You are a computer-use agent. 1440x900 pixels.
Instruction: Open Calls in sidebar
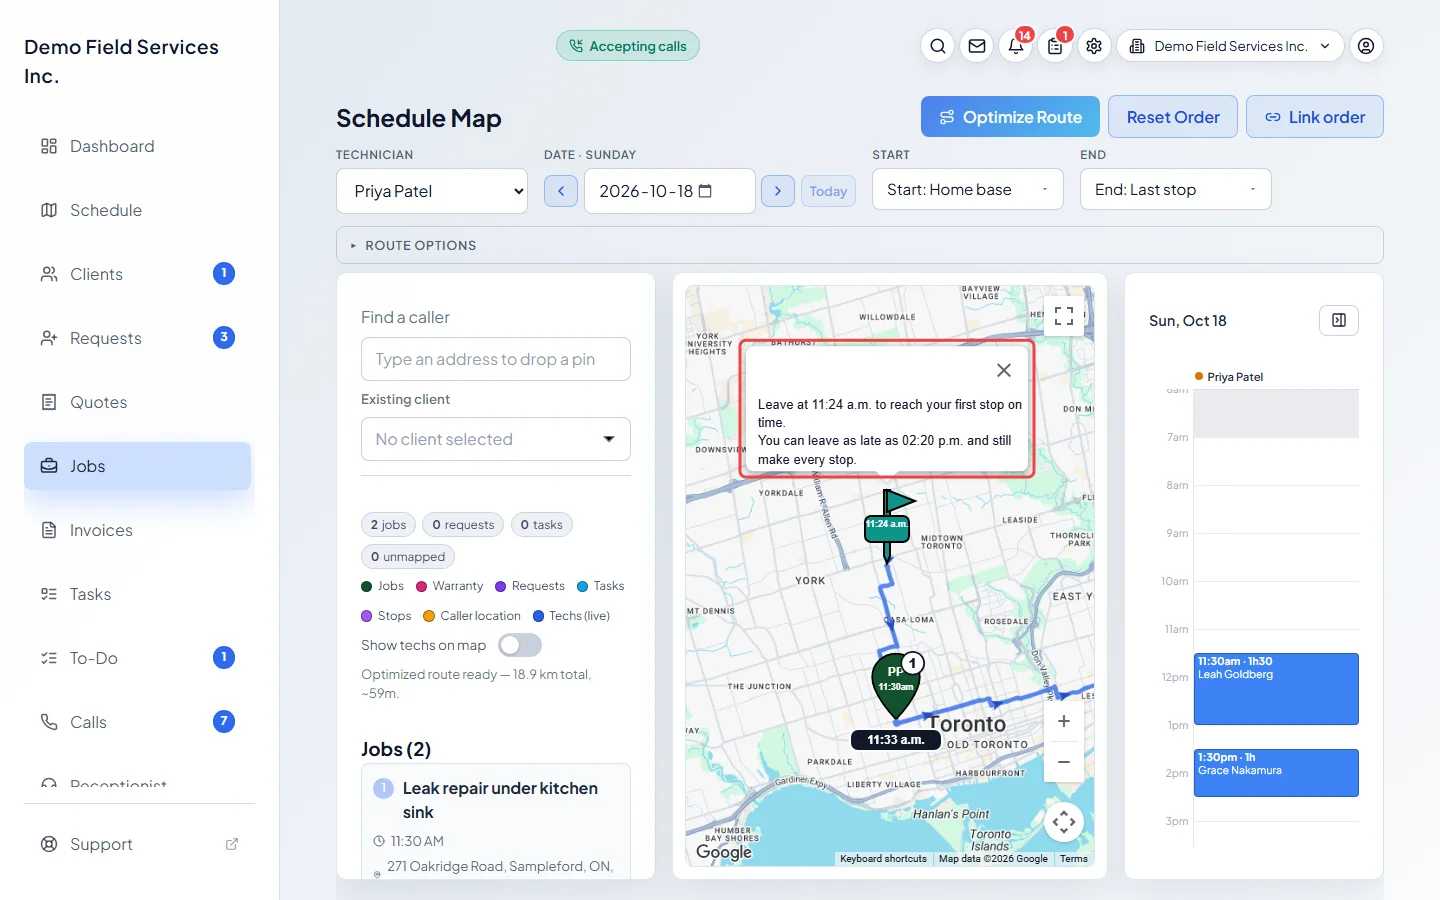[x=137, y=722]
